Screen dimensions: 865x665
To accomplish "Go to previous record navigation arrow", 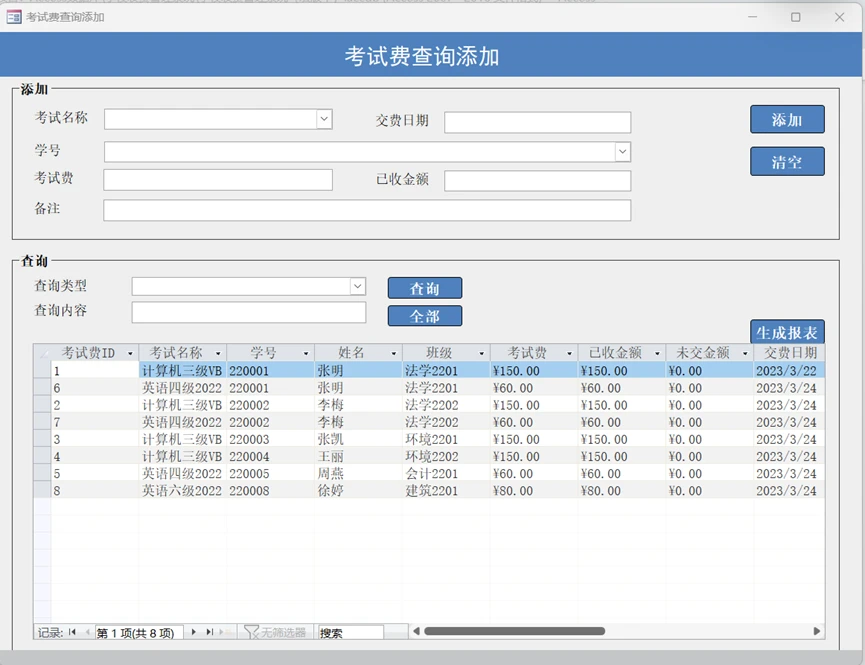I will (x=87, y=632).
